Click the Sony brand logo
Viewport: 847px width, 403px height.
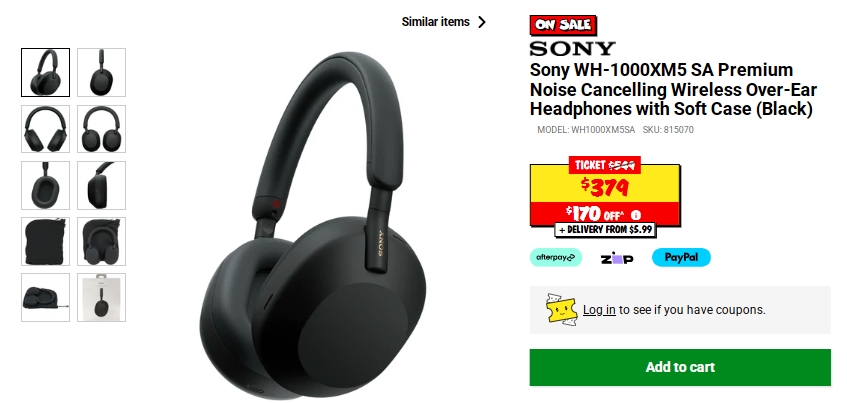pos(572,49)
